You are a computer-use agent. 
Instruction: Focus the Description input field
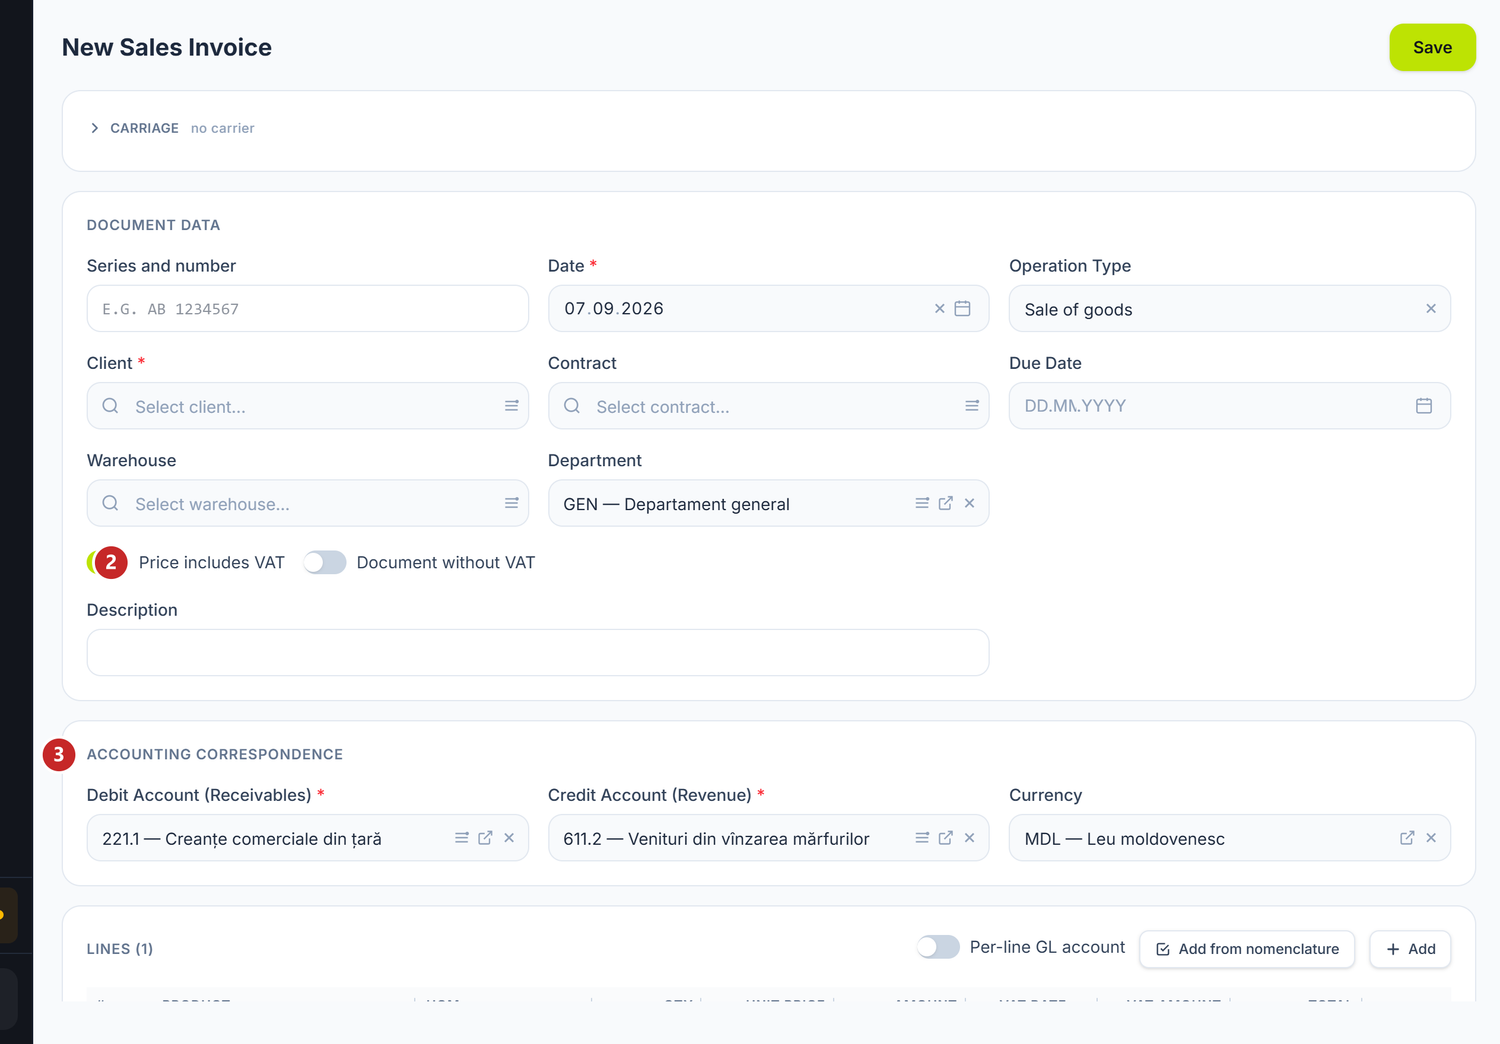pos(538,652)
